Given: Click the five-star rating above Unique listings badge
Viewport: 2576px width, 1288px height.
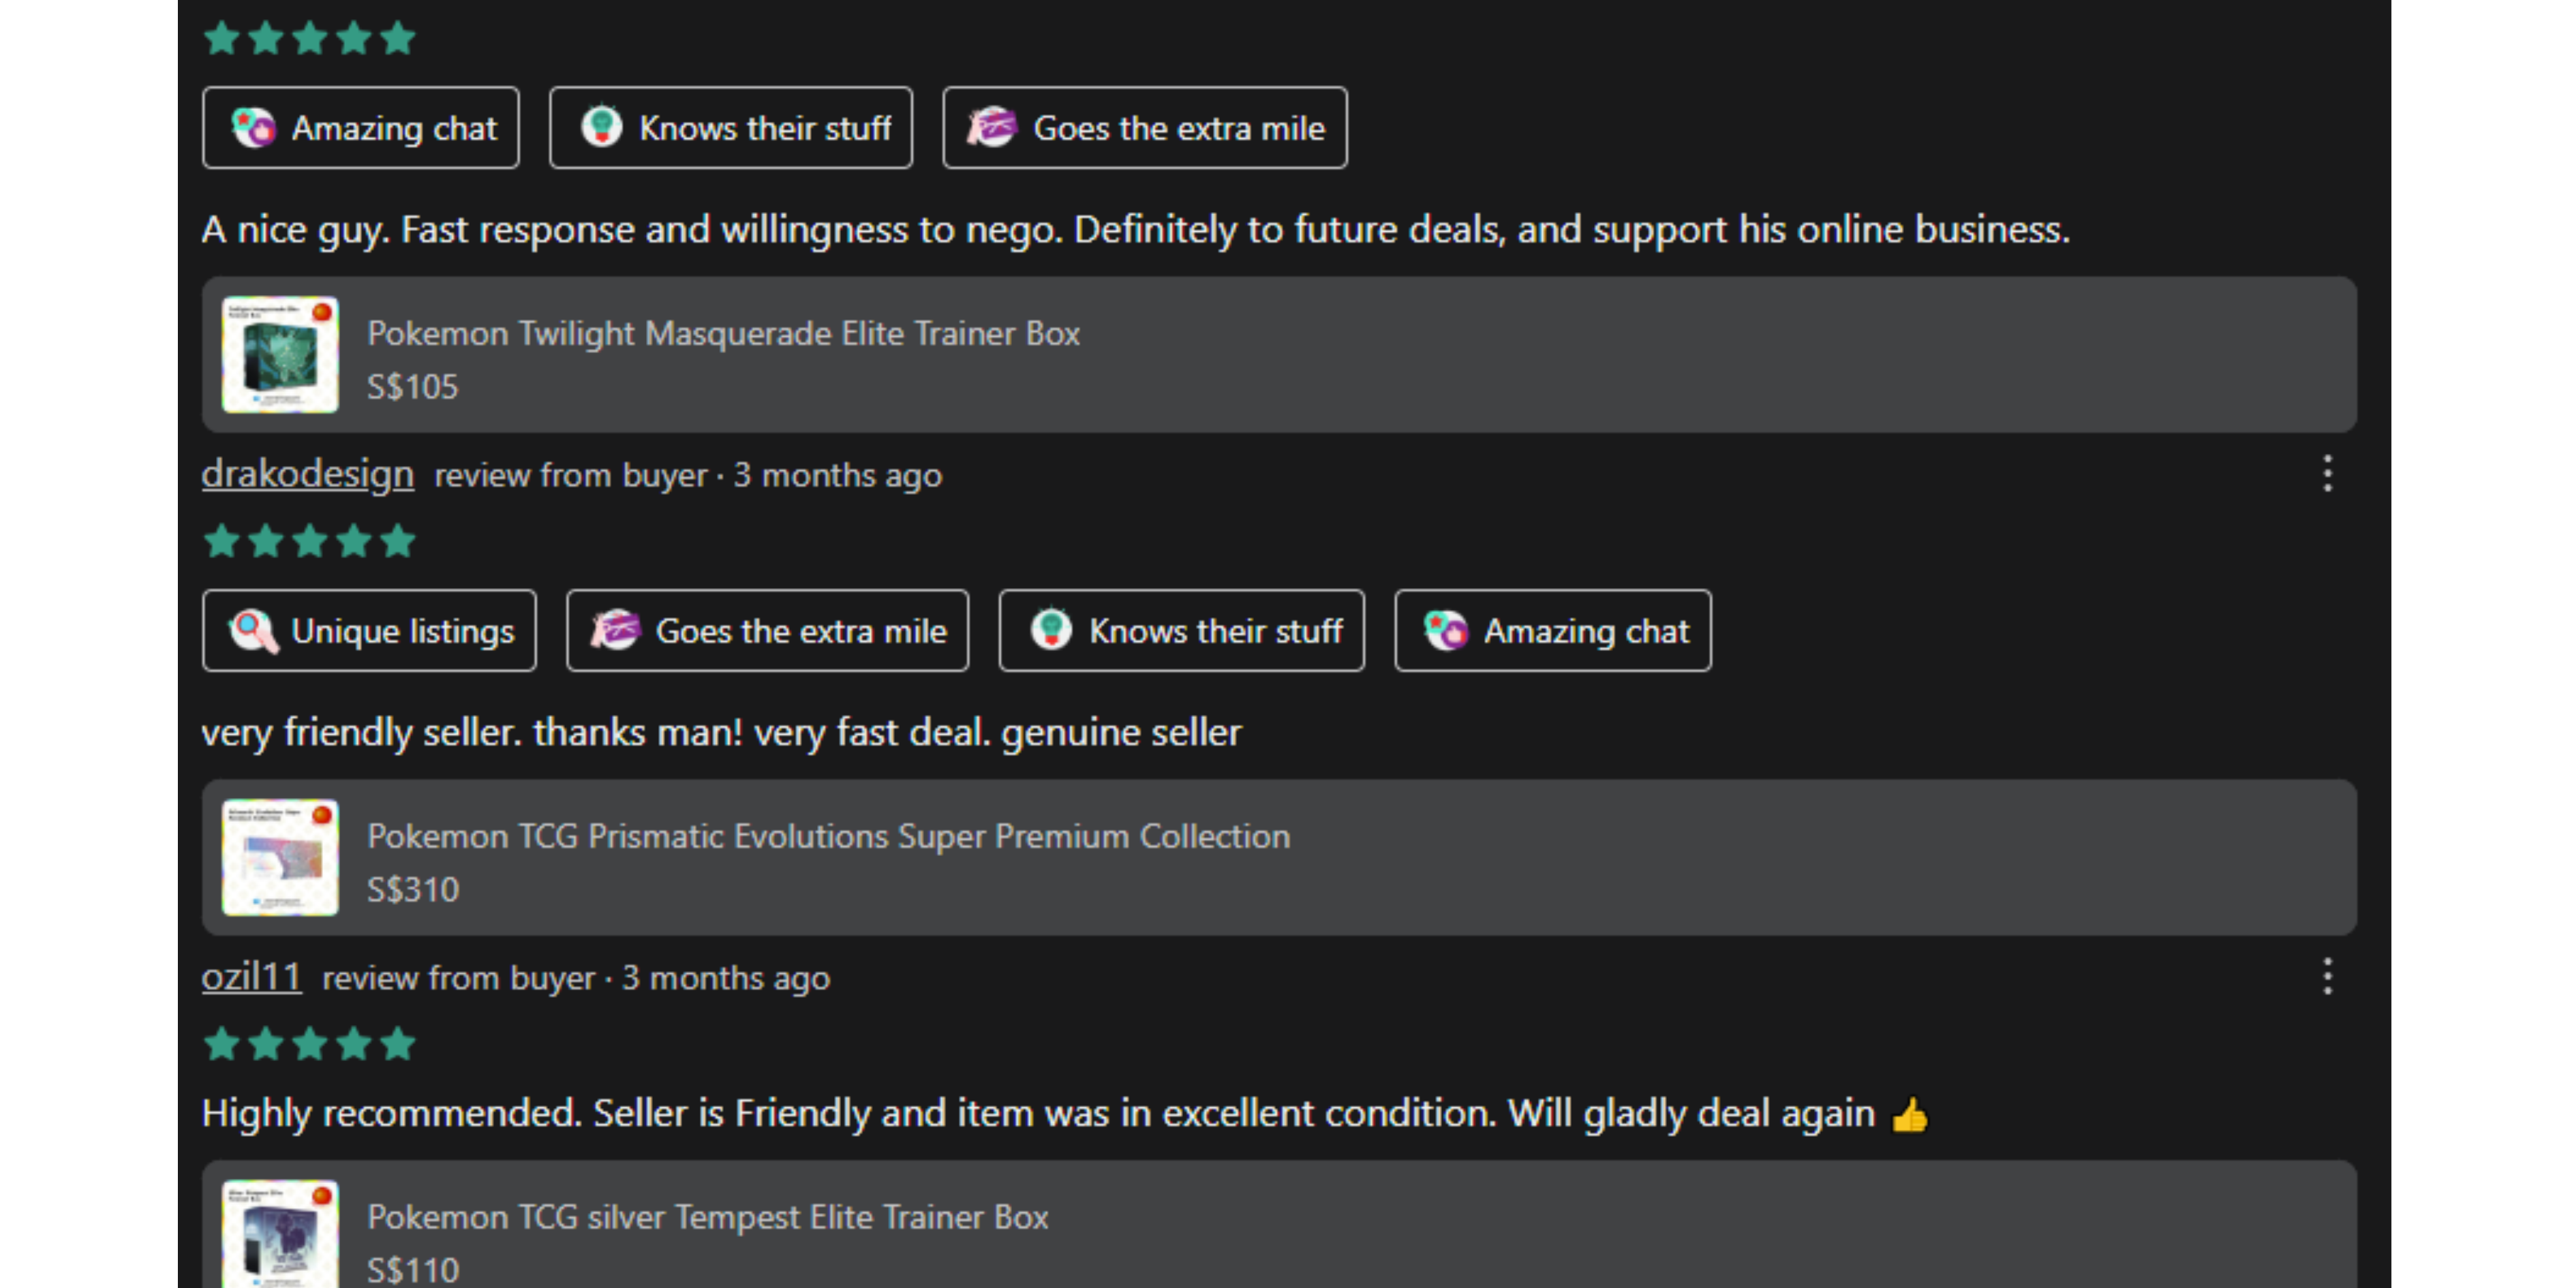Looking at the screenshot, I should pyautogui.click(x=309, y=541).
